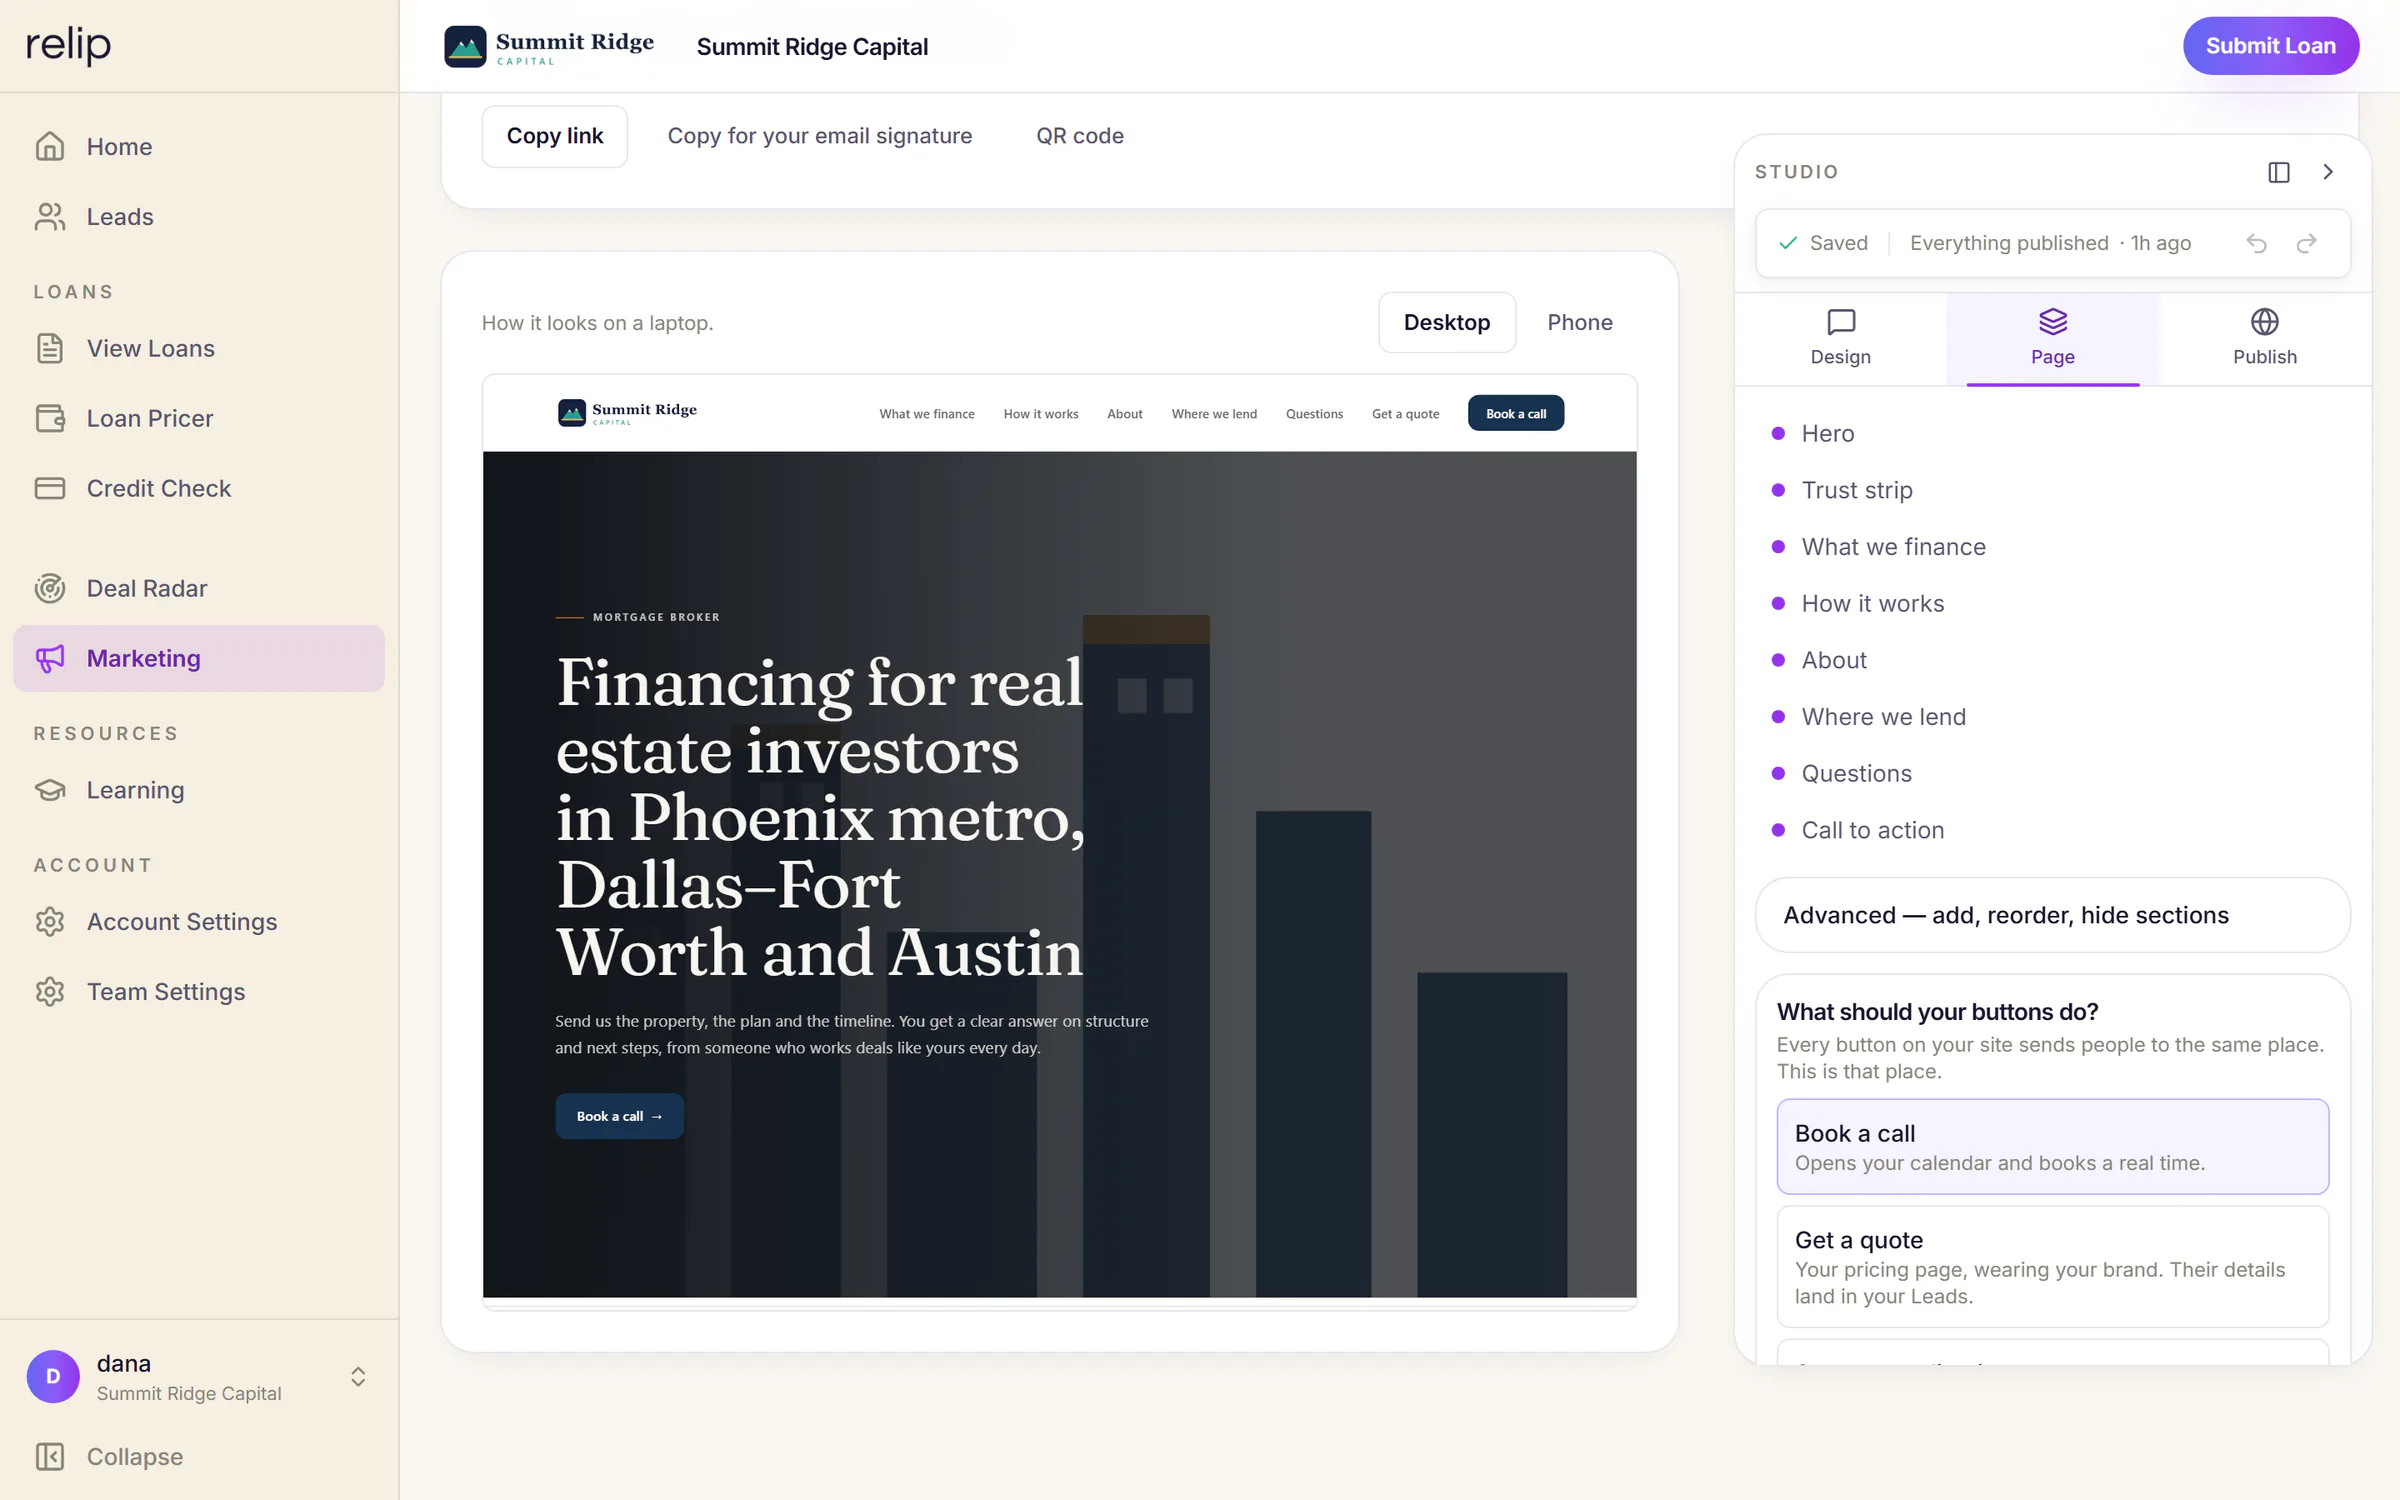Click the relip logo
Image resolution: width=2400 pixels, height=1500 pixels.
[68, 45]
